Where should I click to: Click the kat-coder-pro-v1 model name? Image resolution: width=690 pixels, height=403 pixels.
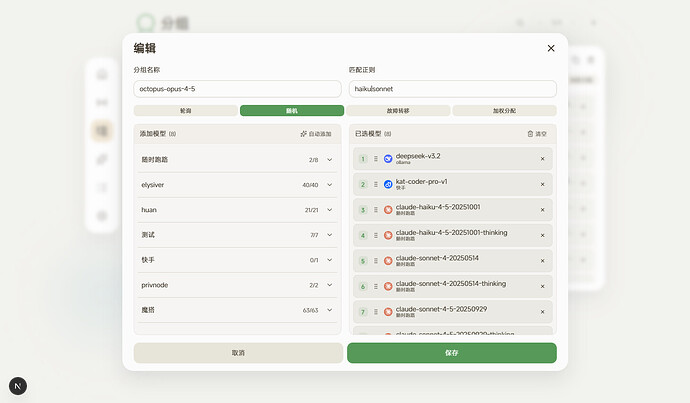click(x=422, y=181)
